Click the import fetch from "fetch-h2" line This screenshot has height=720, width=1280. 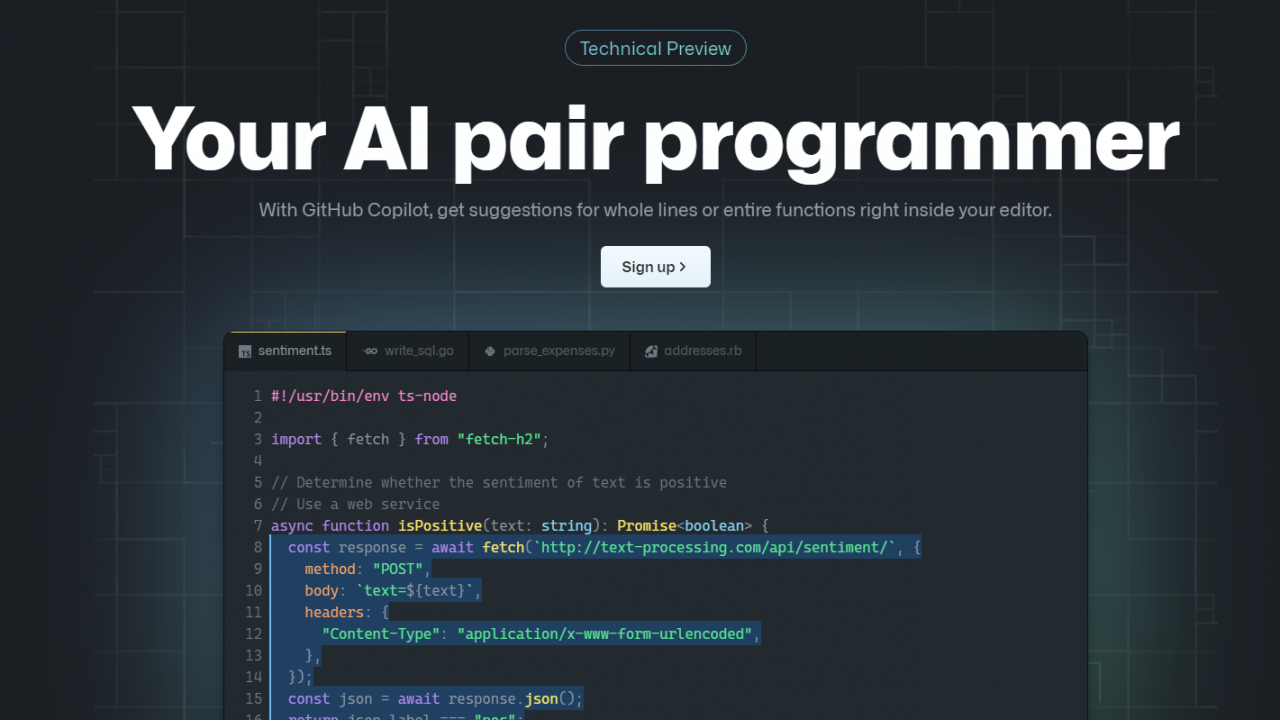point(411,439)
